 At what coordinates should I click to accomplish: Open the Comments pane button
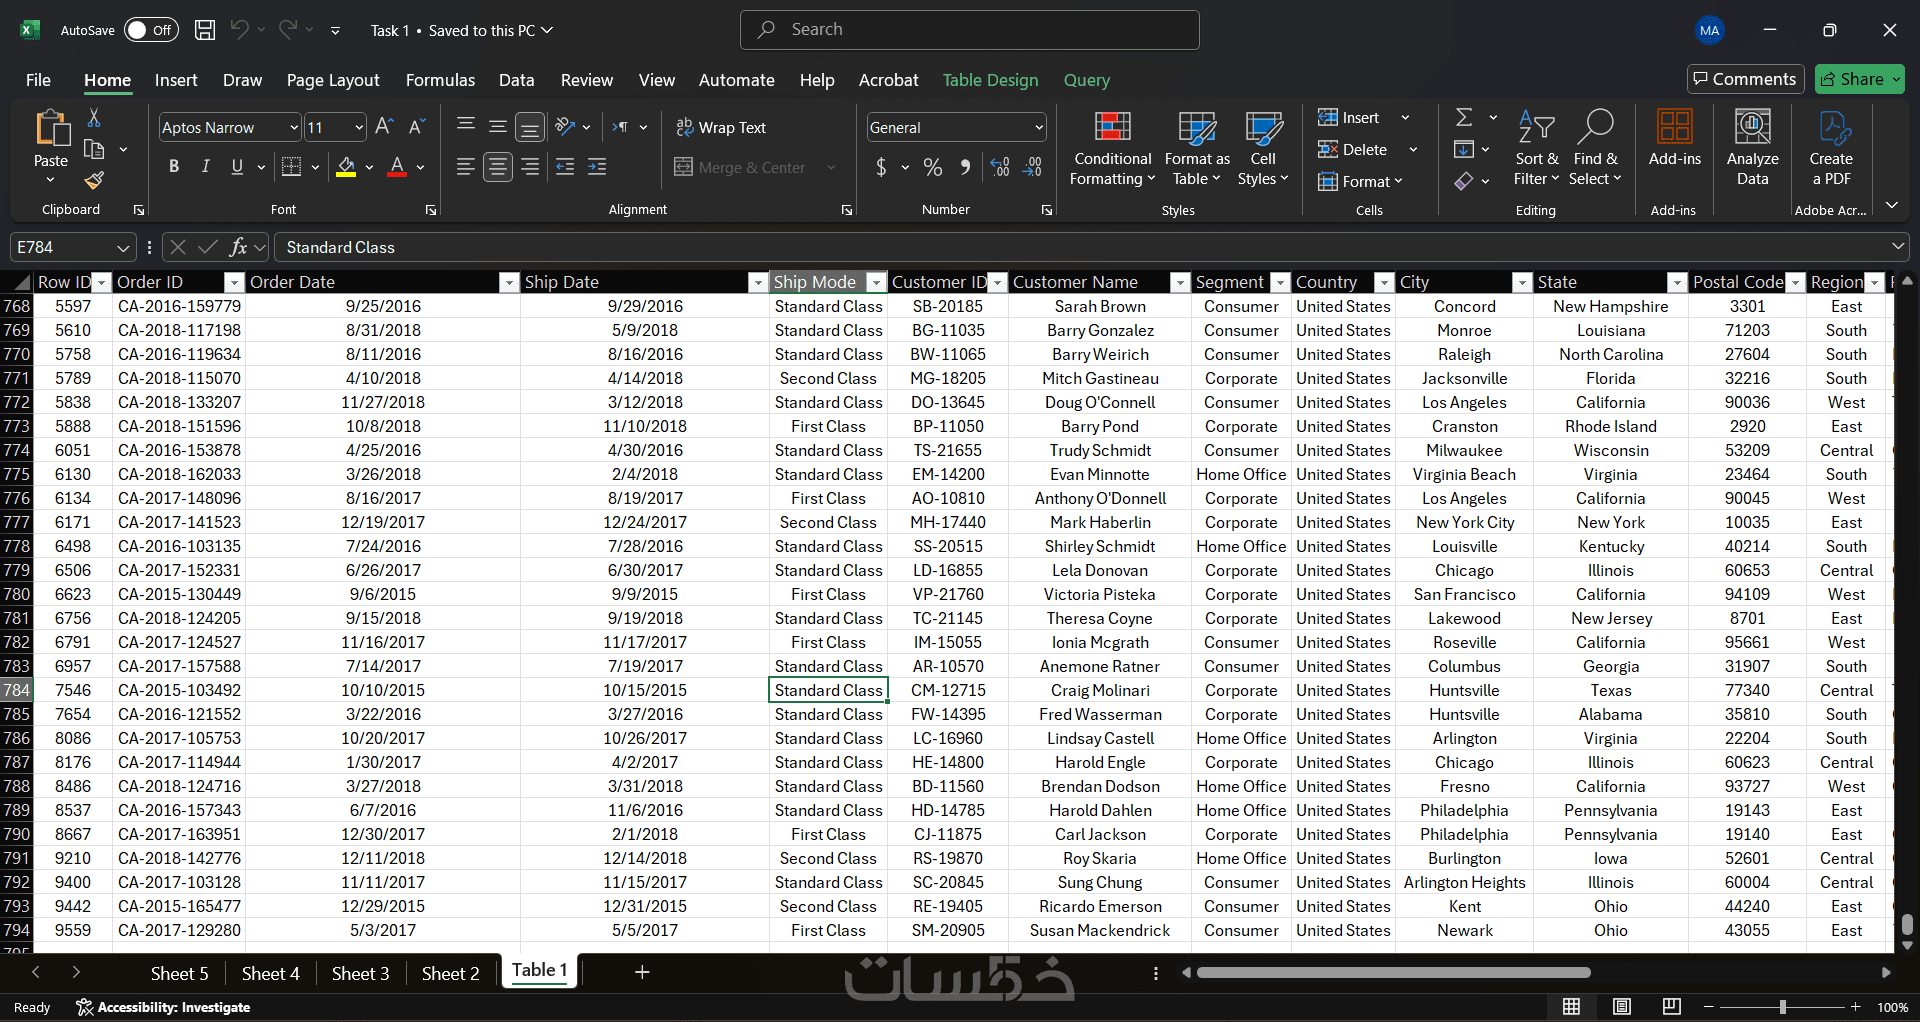coord(1745,79)
